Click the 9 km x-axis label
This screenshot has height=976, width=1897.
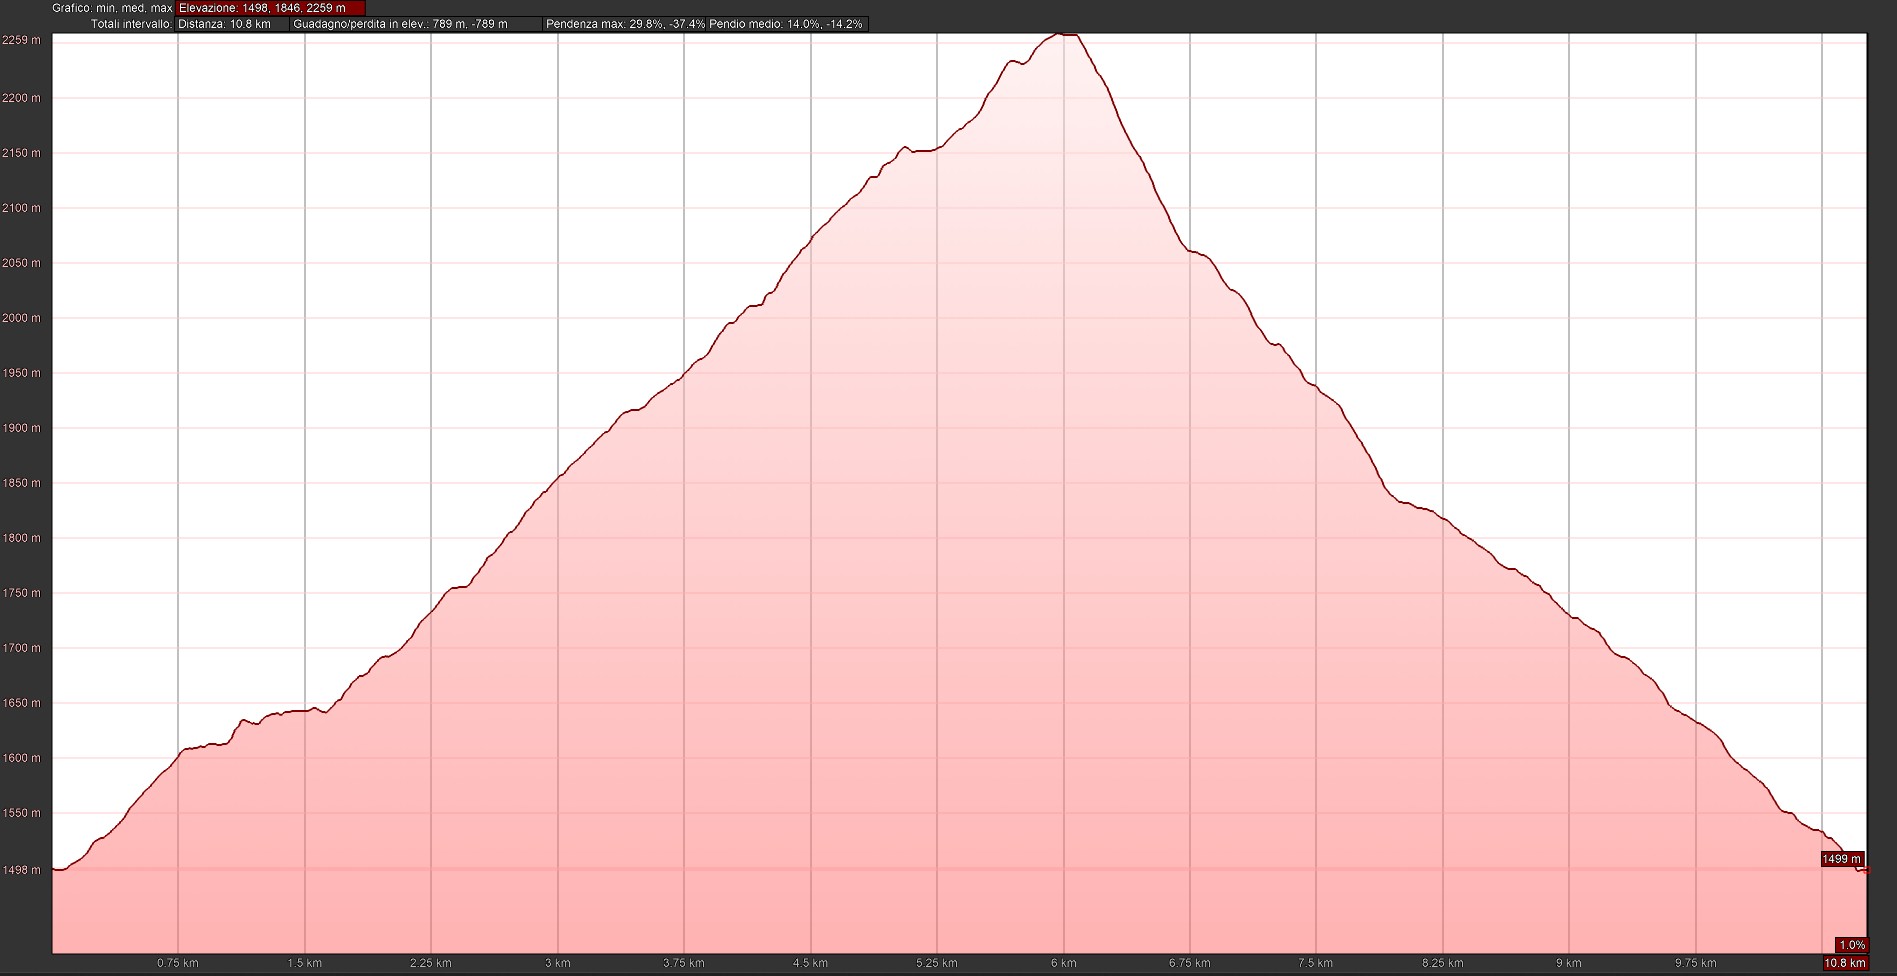(x=1569, y=964)
